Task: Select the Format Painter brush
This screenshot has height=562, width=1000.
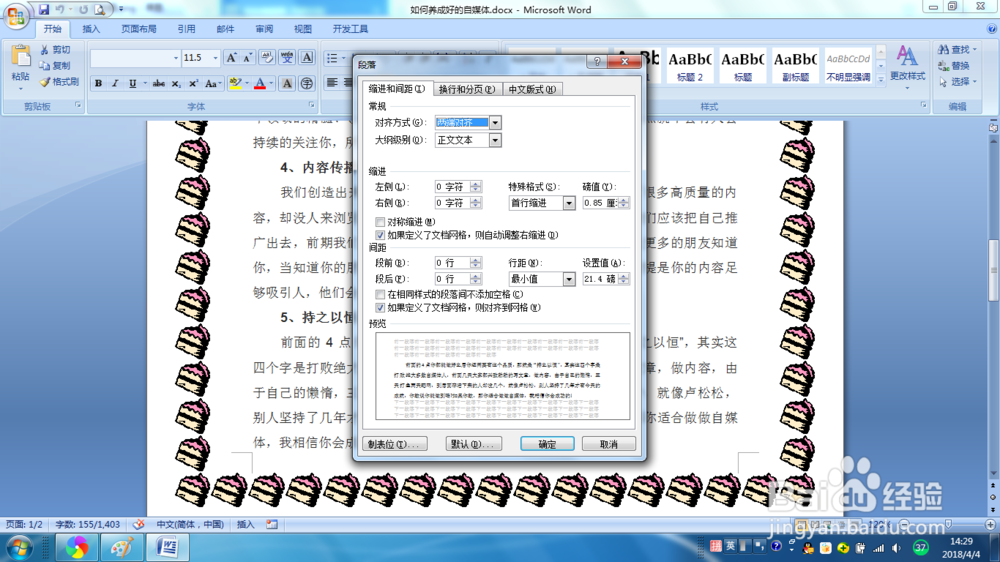Action: [x=45, y=82]
